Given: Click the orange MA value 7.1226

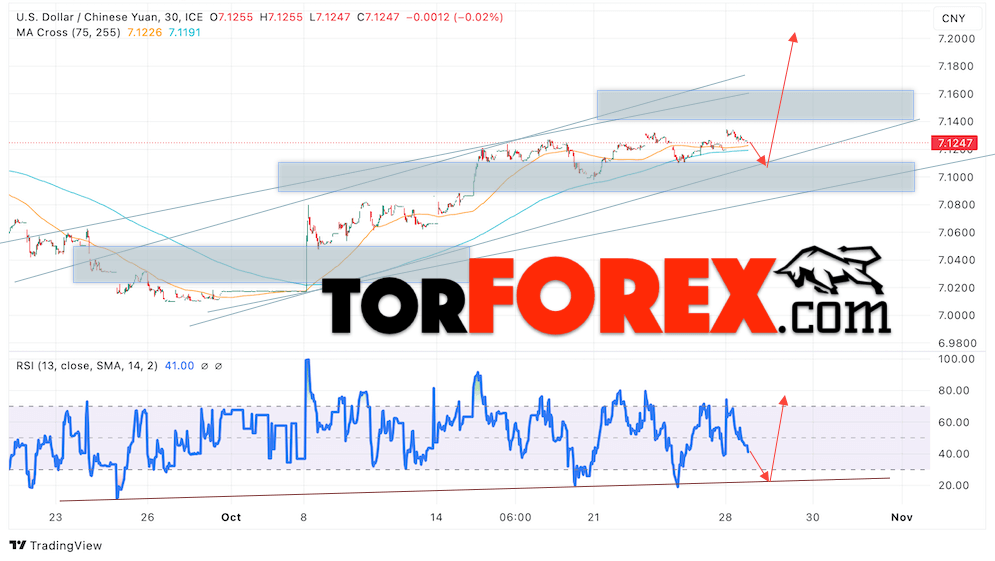Looking at the screenshot, I should (145, 32).
